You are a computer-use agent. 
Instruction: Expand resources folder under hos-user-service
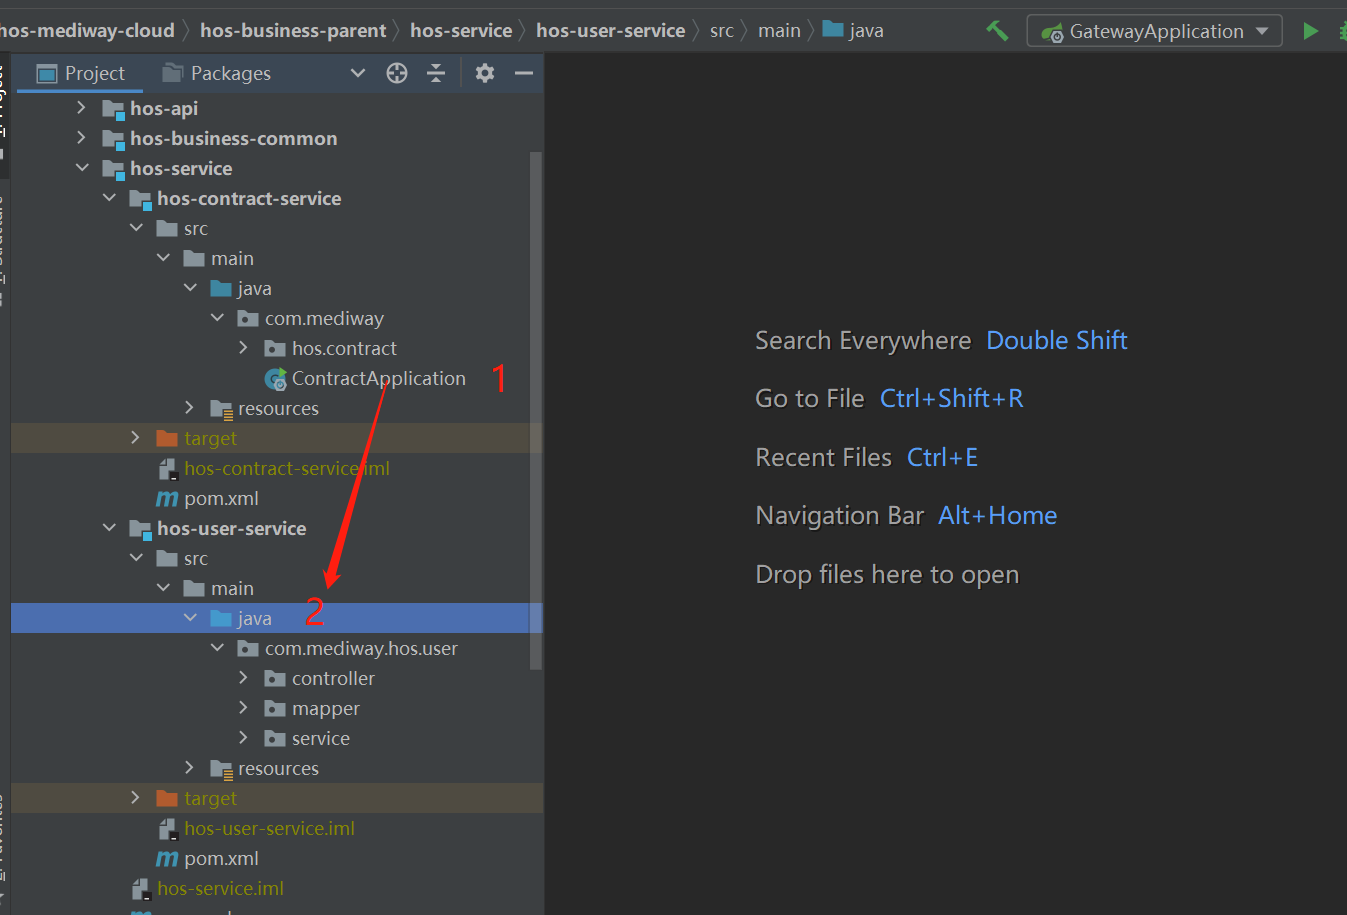(x=190, y=768)
